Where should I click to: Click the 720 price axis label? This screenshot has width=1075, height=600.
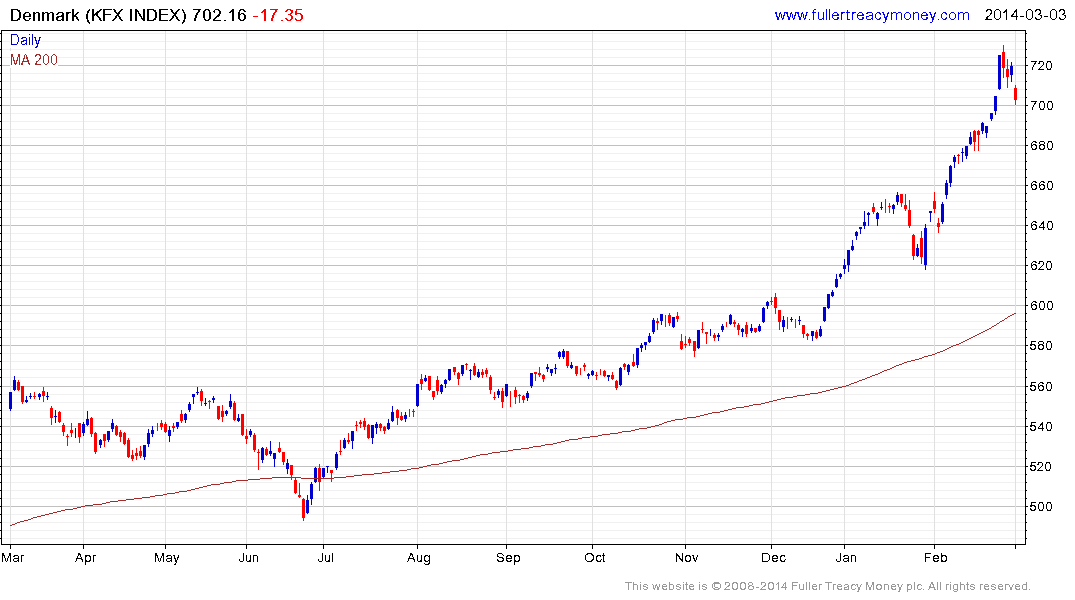pyautogui.click(x=1041, y=66)
